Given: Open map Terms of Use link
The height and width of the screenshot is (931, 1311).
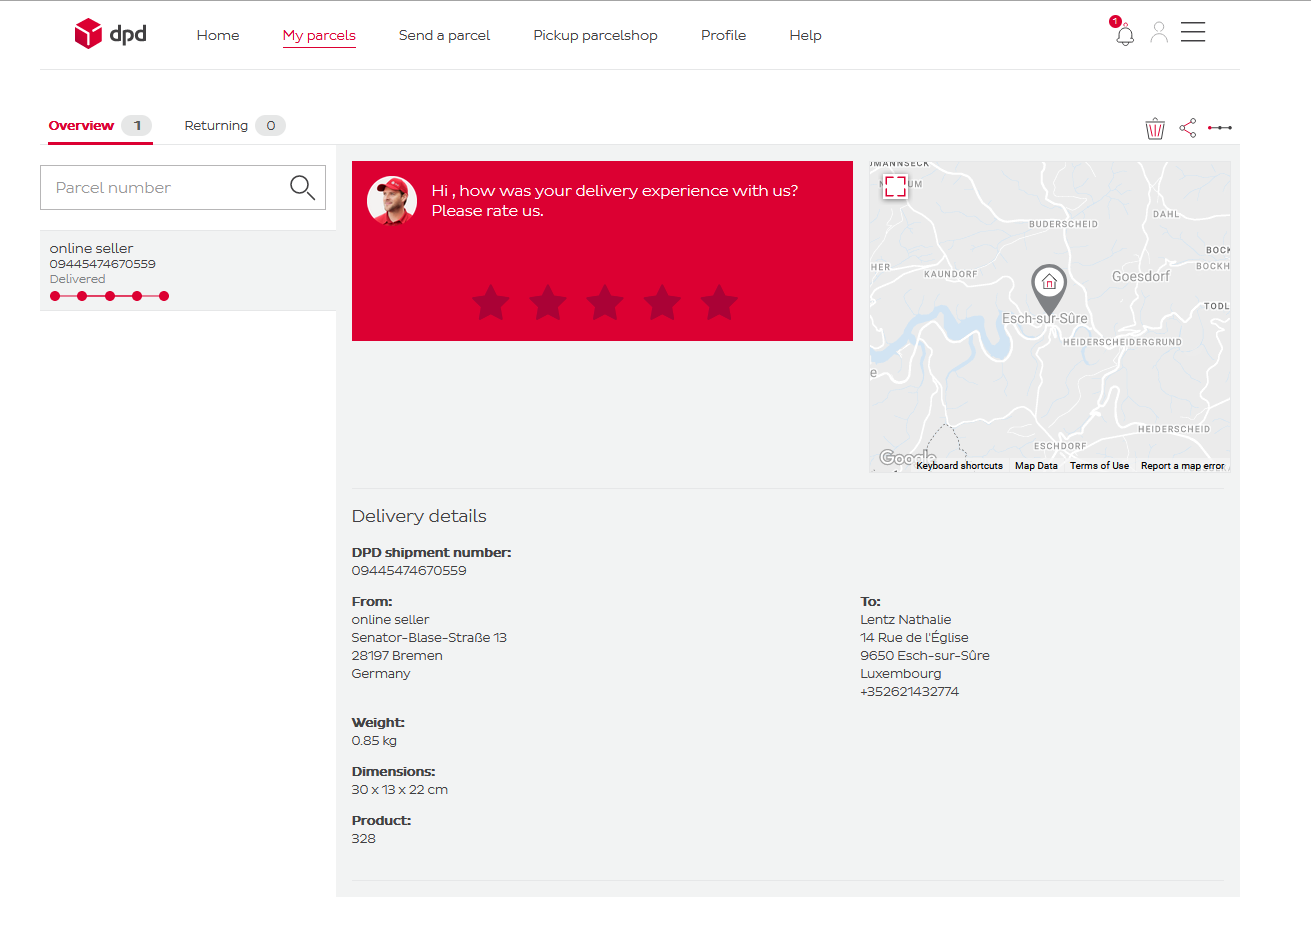Looking at the screenshot, I should 1099,466.
